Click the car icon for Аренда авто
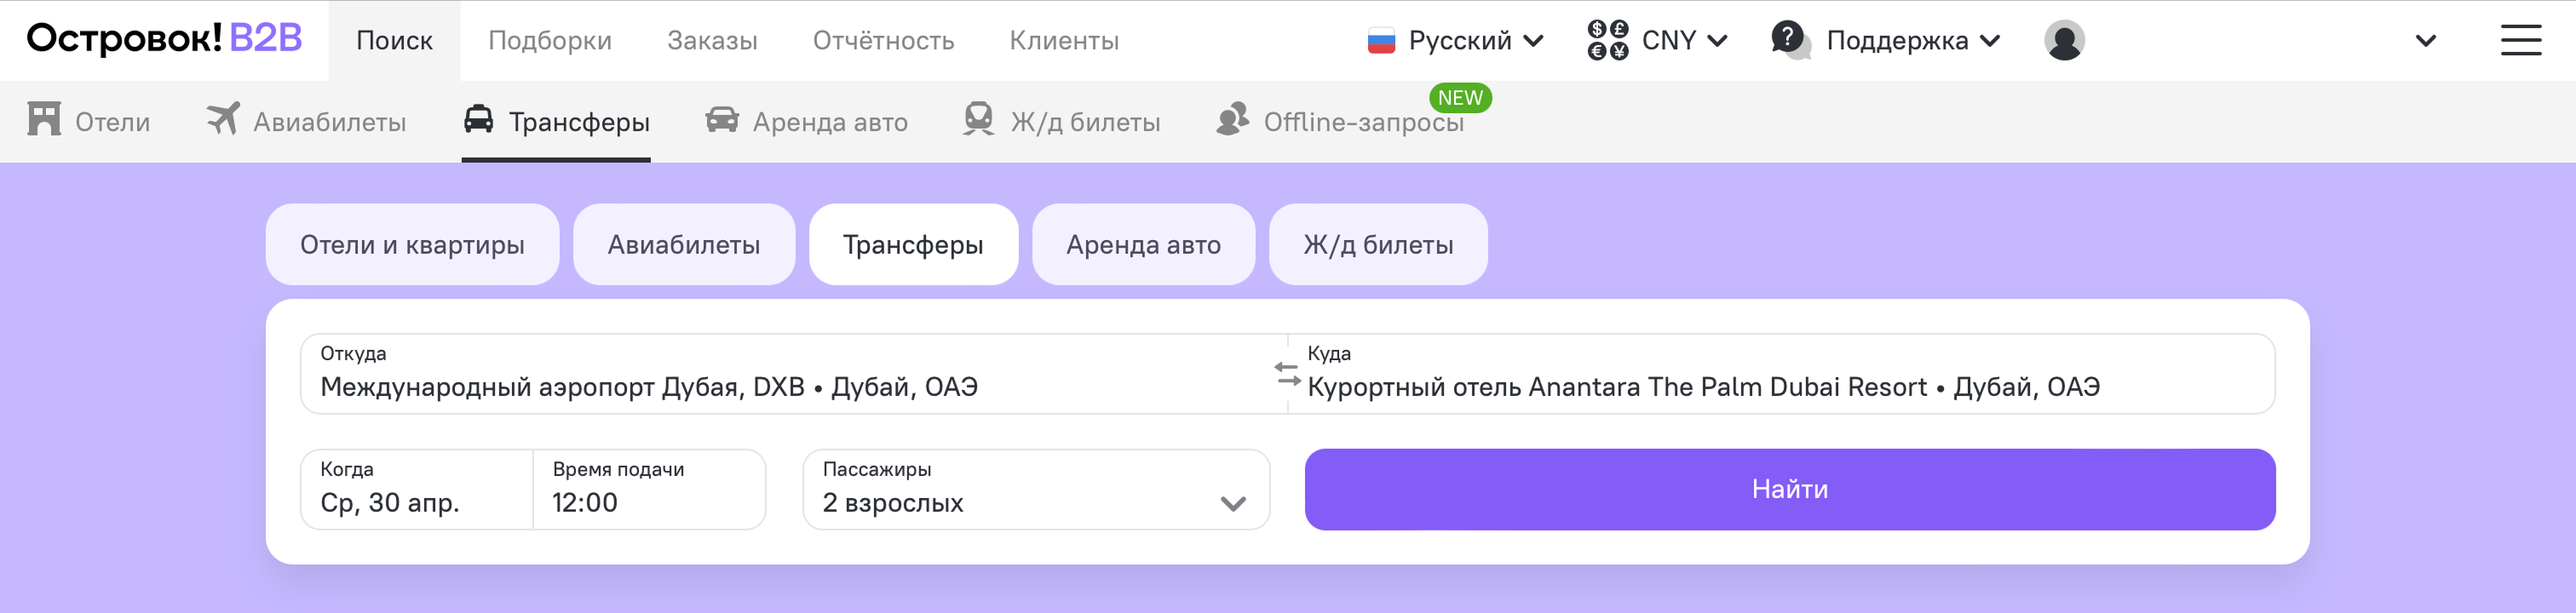 pos(721,120)
